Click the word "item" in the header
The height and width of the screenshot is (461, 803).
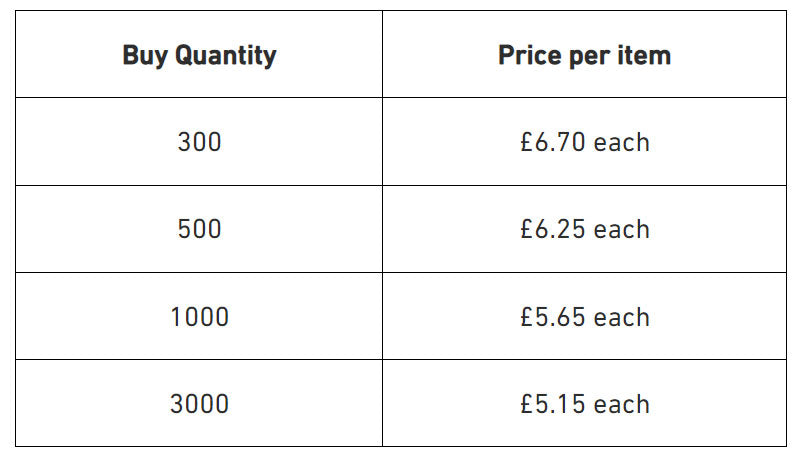pos(646,55)
